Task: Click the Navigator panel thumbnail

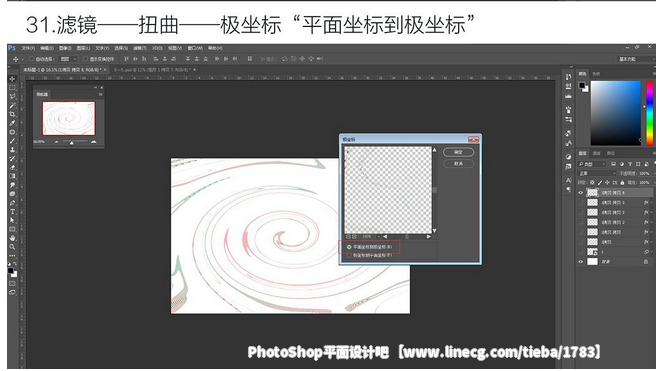Action: click(69, 118)
